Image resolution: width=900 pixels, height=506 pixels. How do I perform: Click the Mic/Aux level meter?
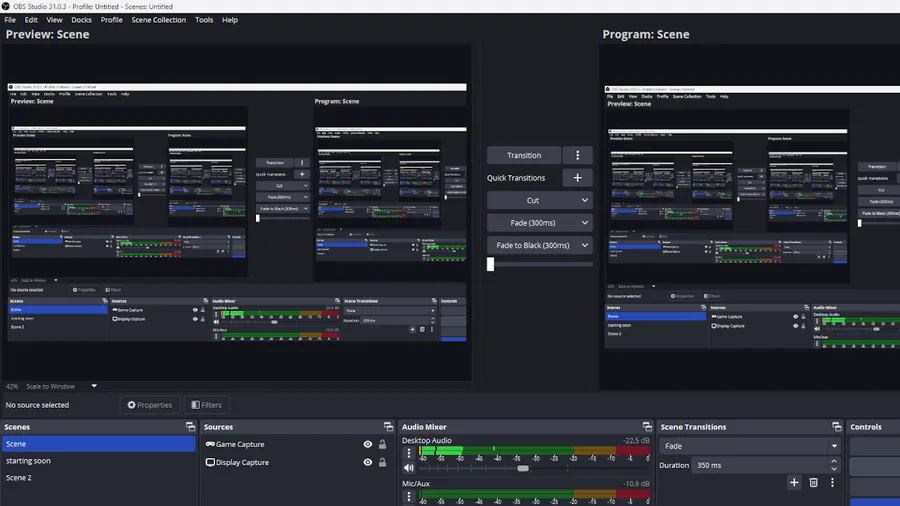click(534, 493)
